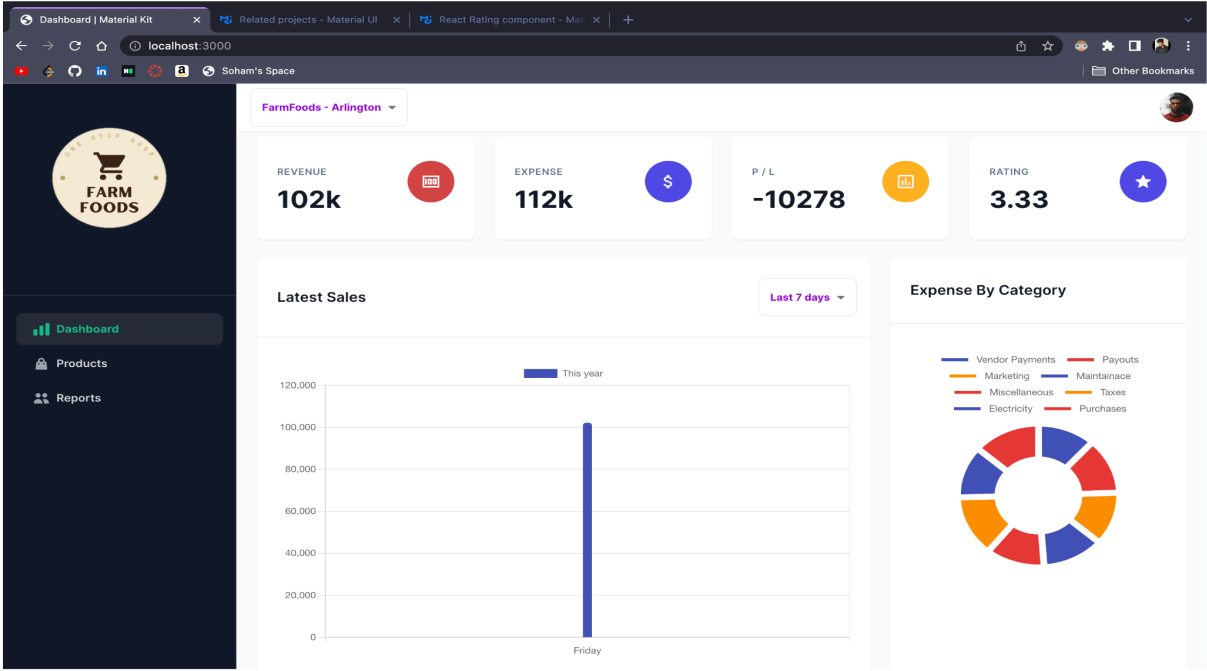Toggle the Marketing legend item
The image size is (1207, 671).
[989, 376]
